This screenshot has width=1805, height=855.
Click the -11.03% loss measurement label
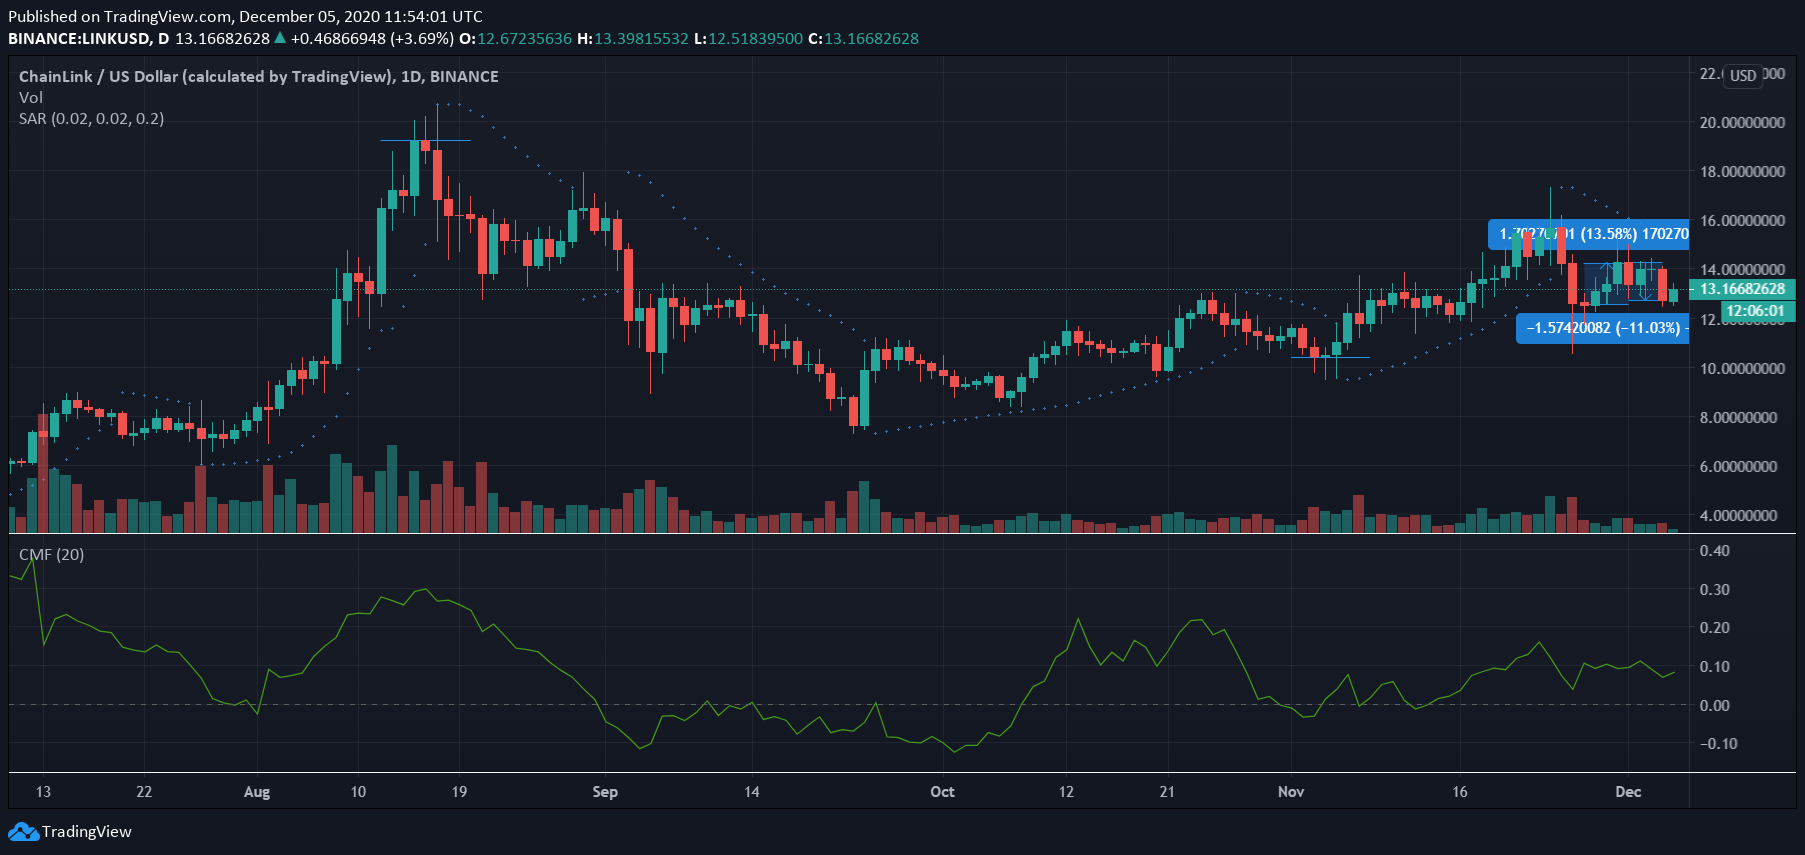(x=1602, y=328)
